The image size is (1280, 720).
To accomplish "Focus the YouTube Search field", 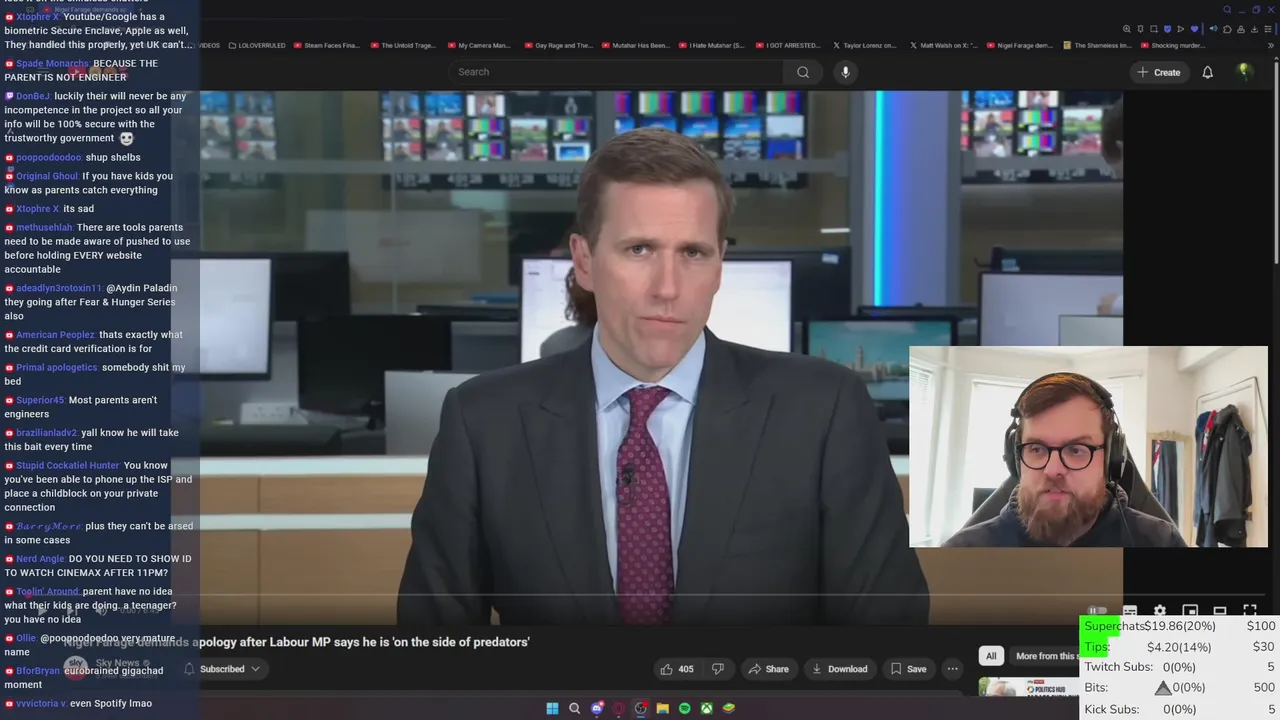I will [x=616, y=72].
